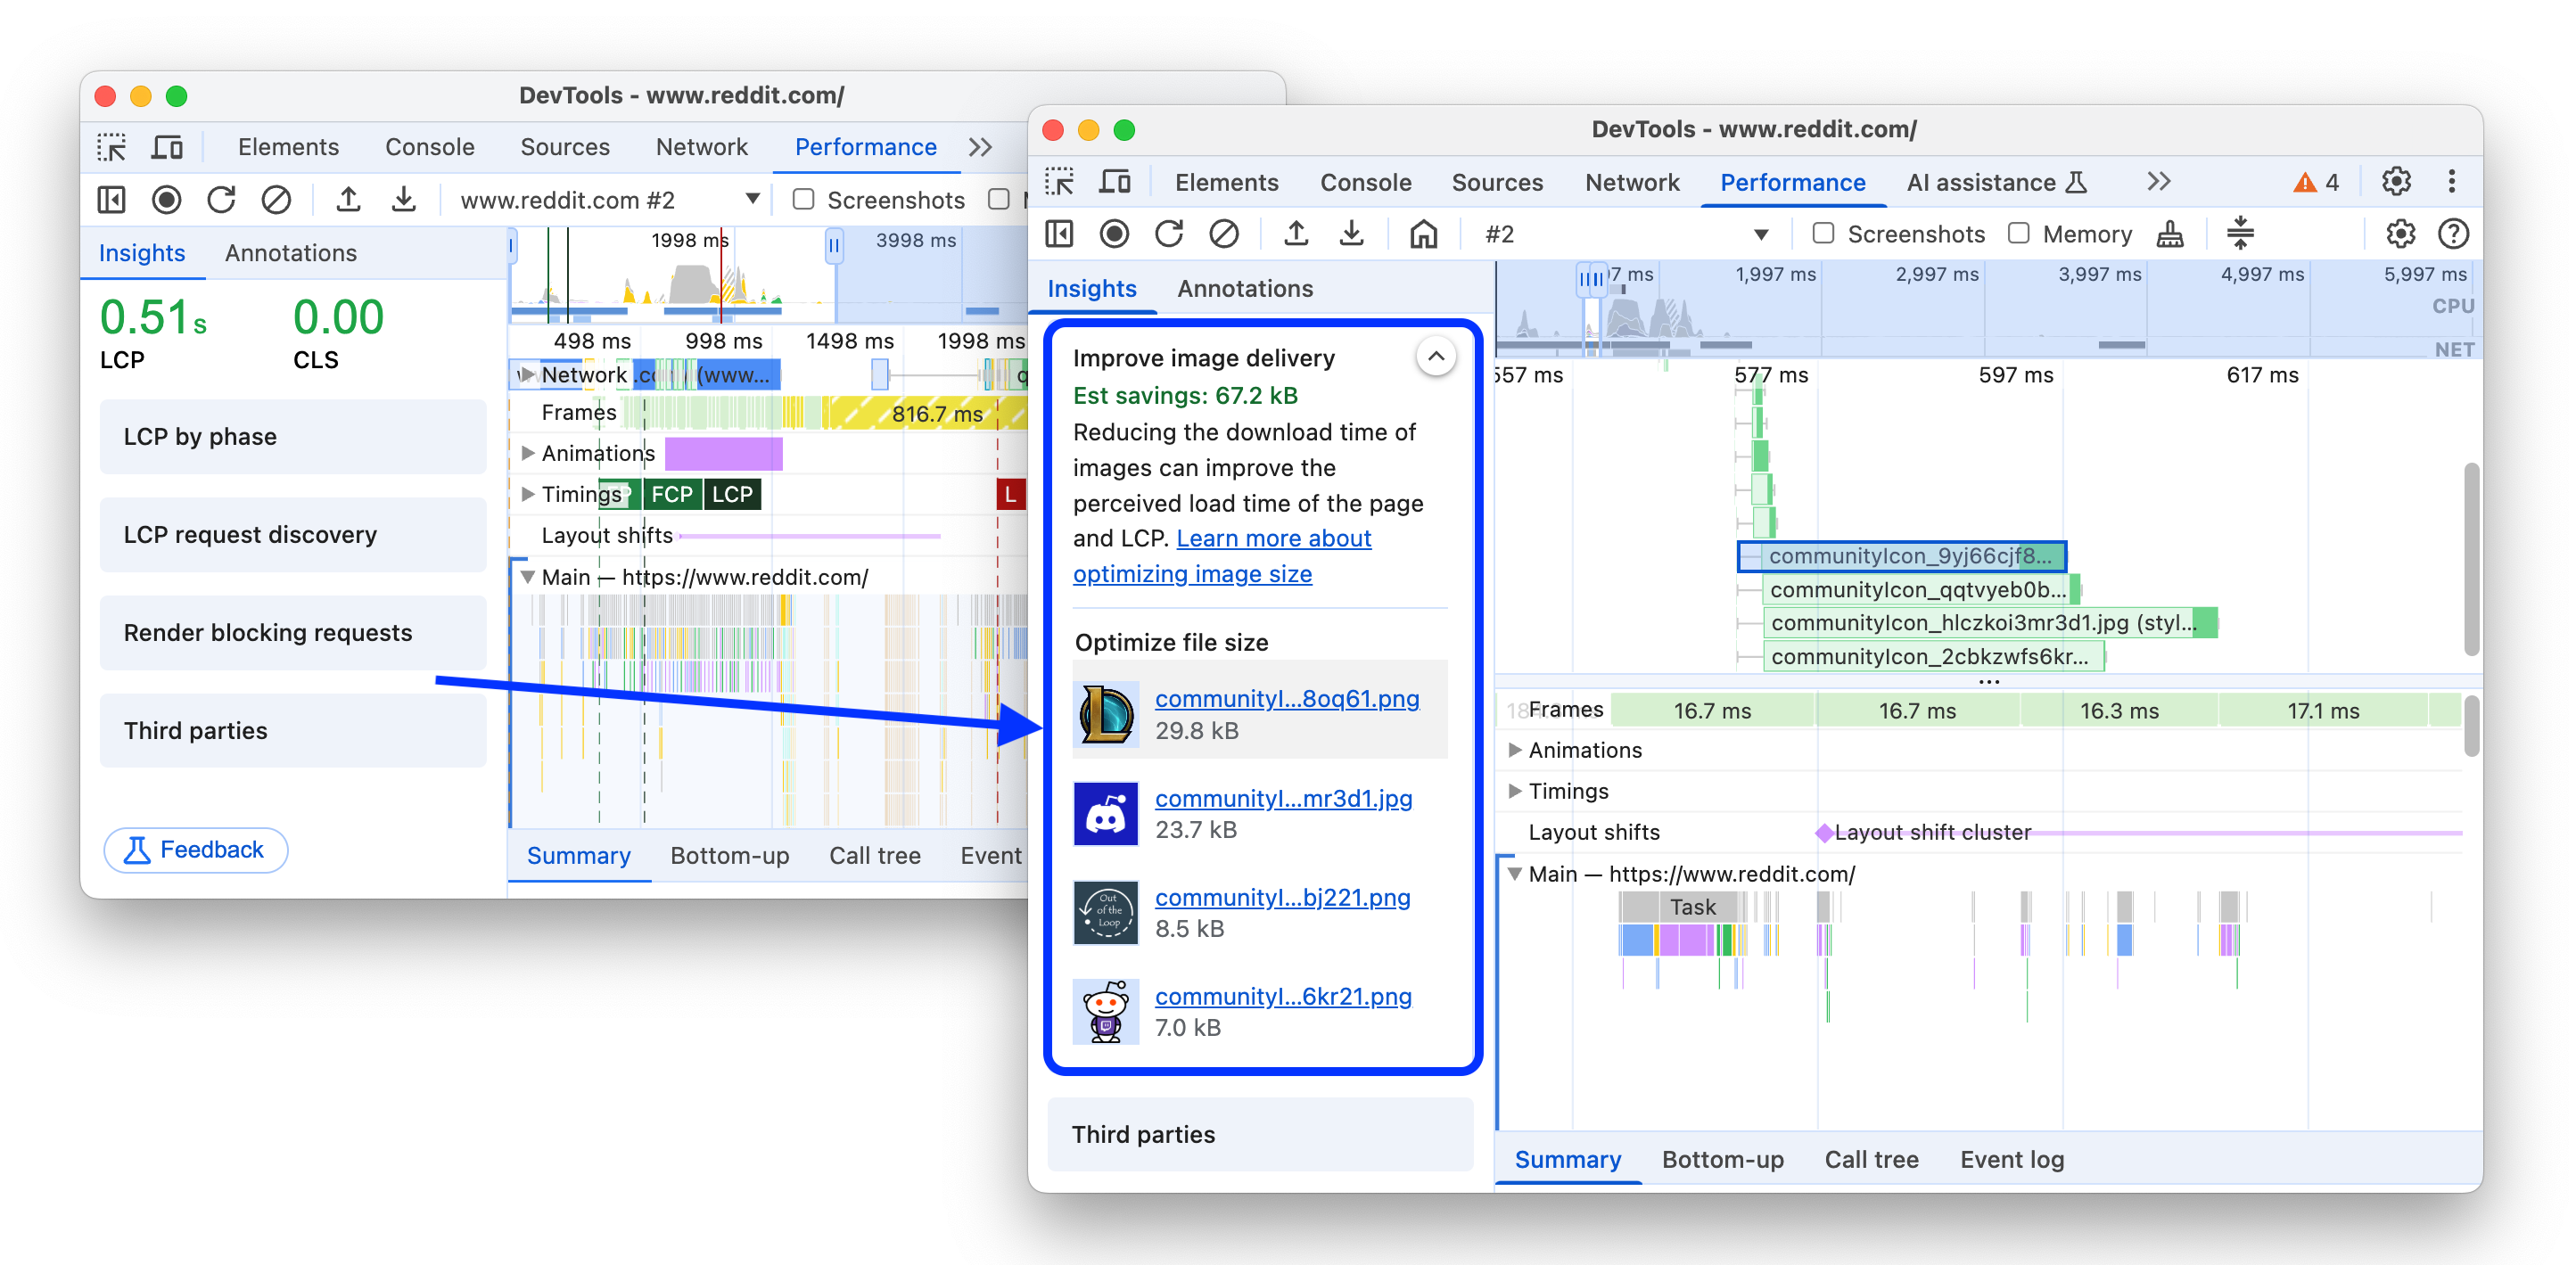The image size is (2576, 1265).
Task: Click the home navigation icon
Action: point(1416,234)
